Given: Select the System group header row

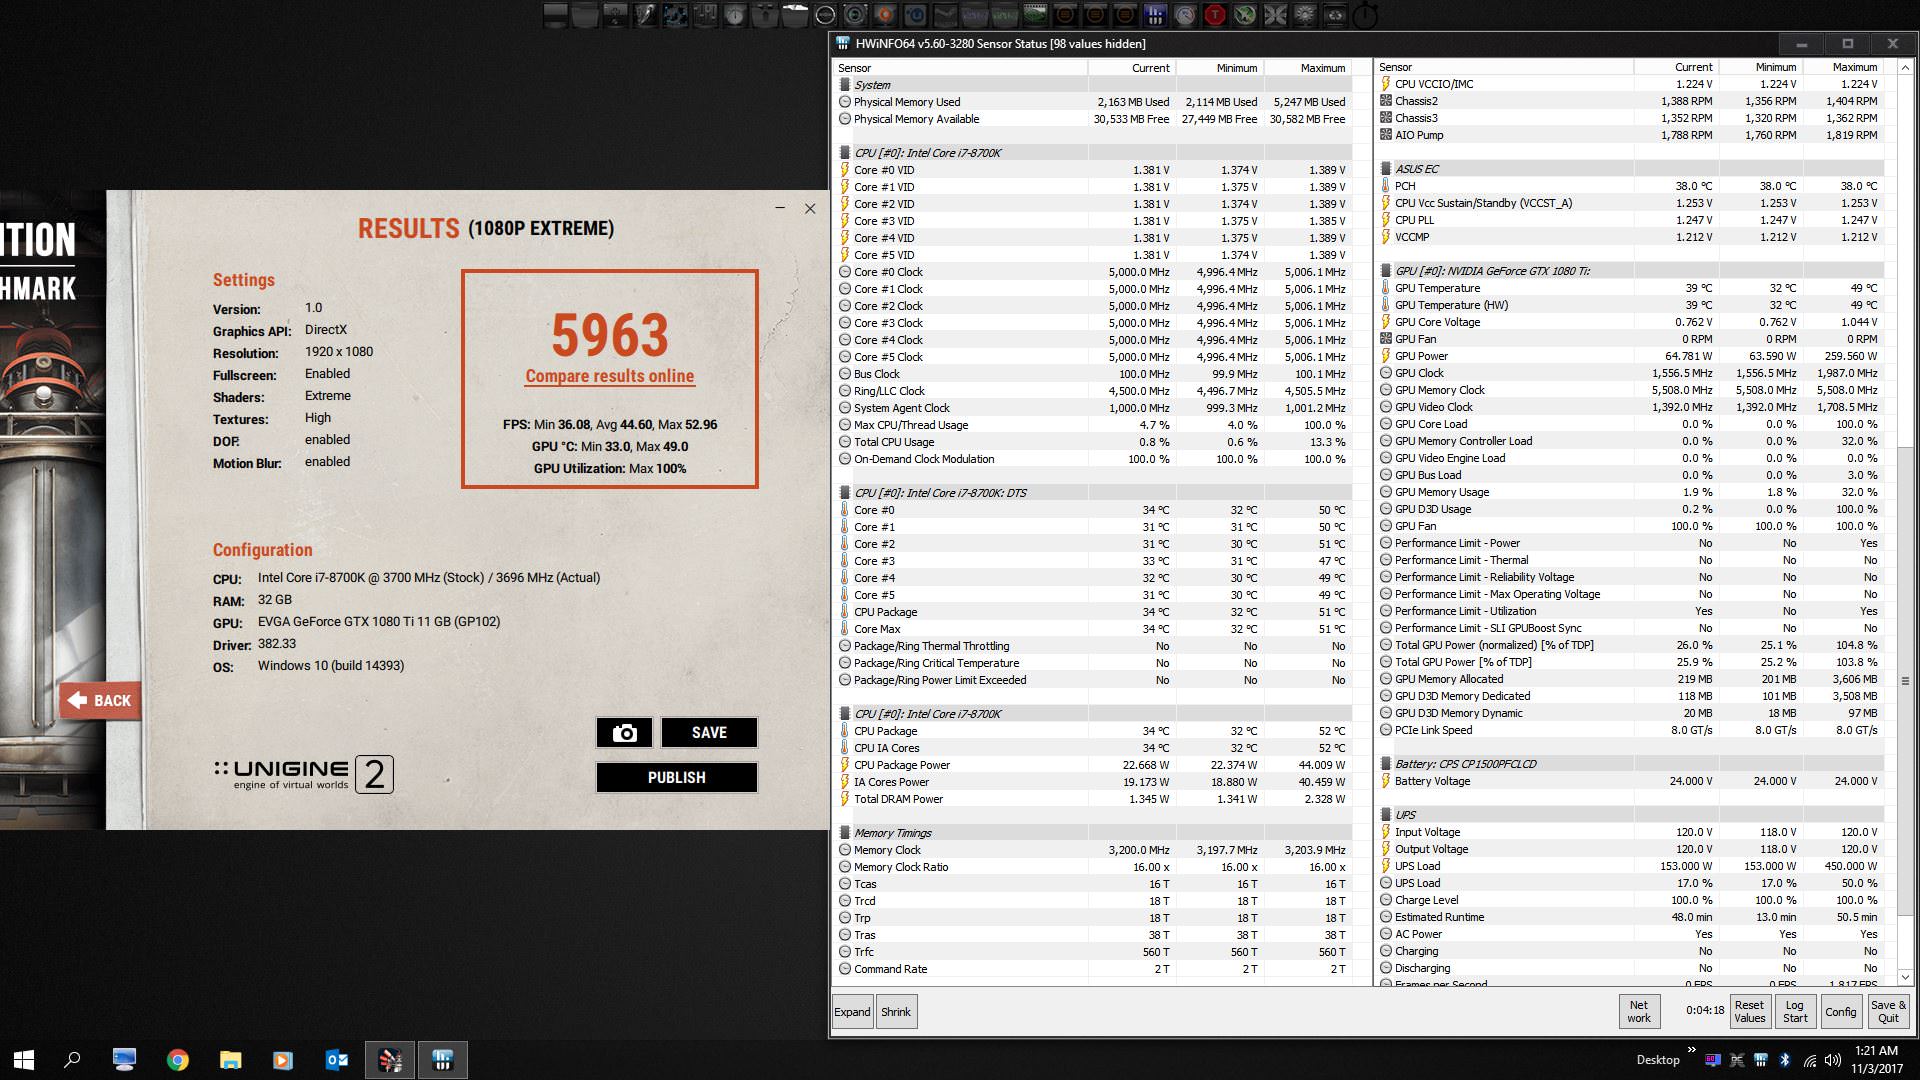Looking at the screenshot, I should click(1092, 85).
